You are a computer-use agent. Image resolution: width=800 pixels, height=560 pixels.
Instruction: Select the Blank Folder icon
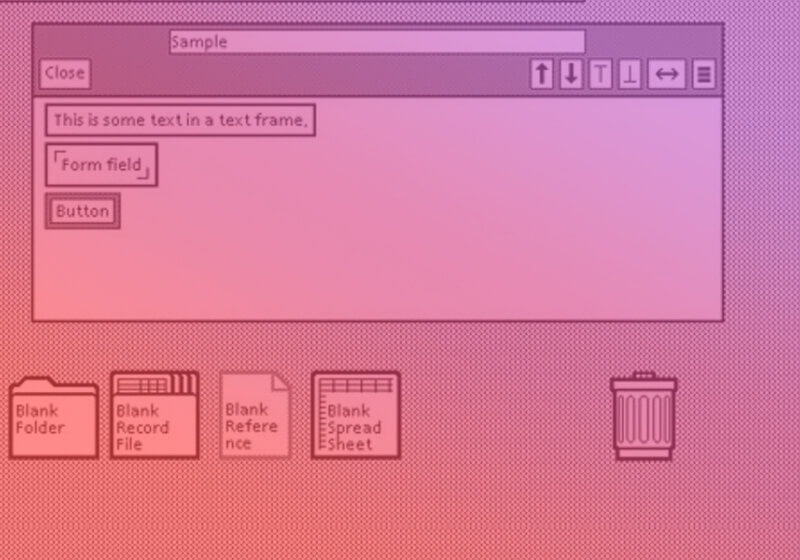(53, 417)
